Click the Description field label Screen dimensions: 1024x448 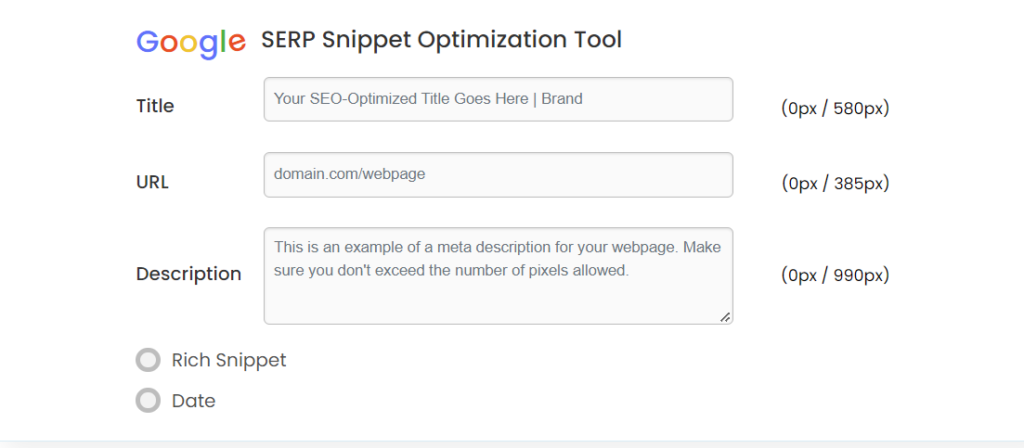pos(189,274)
